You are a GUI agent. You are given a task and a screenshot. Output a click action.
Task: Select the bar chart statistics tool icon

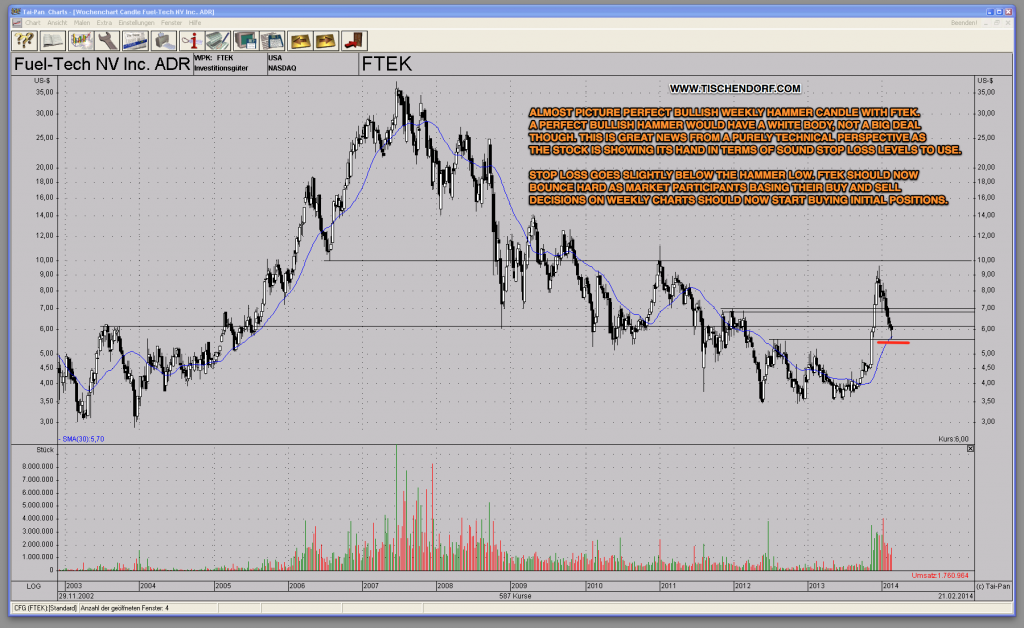[79, 40]
